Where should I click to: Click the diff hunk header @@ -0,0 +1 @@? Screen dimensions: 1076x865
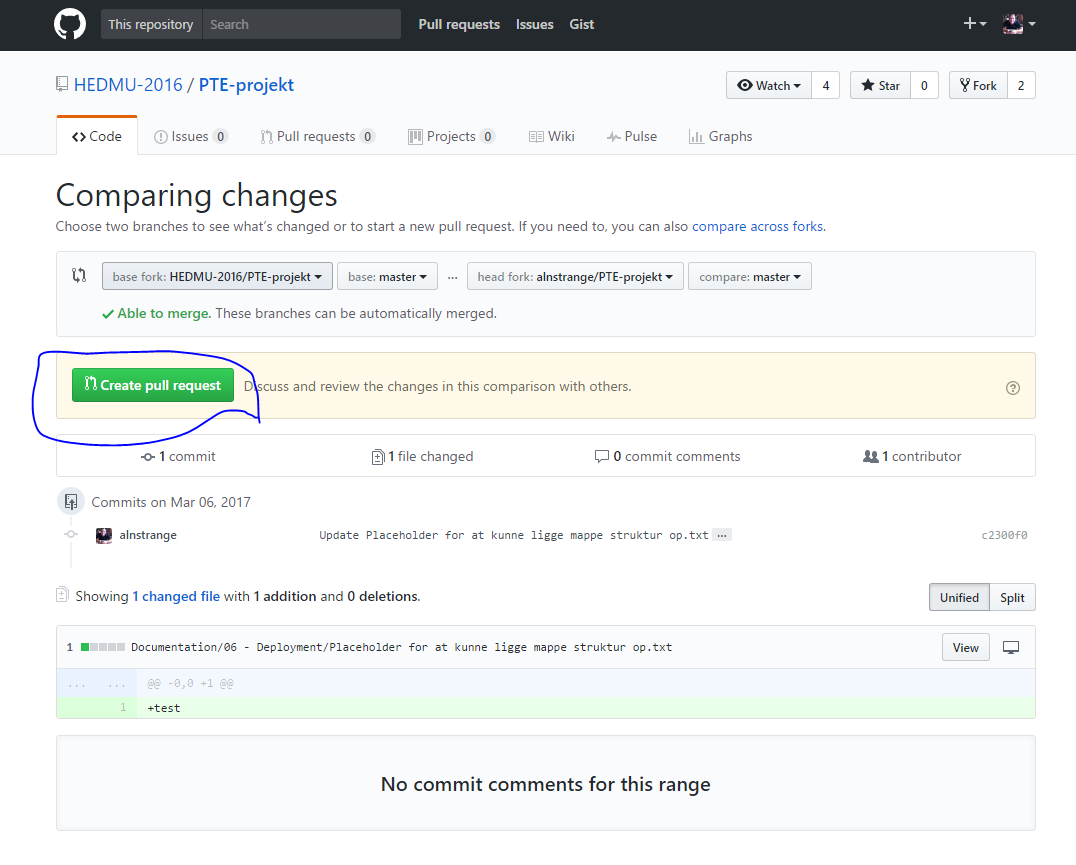tap(190, 684)
